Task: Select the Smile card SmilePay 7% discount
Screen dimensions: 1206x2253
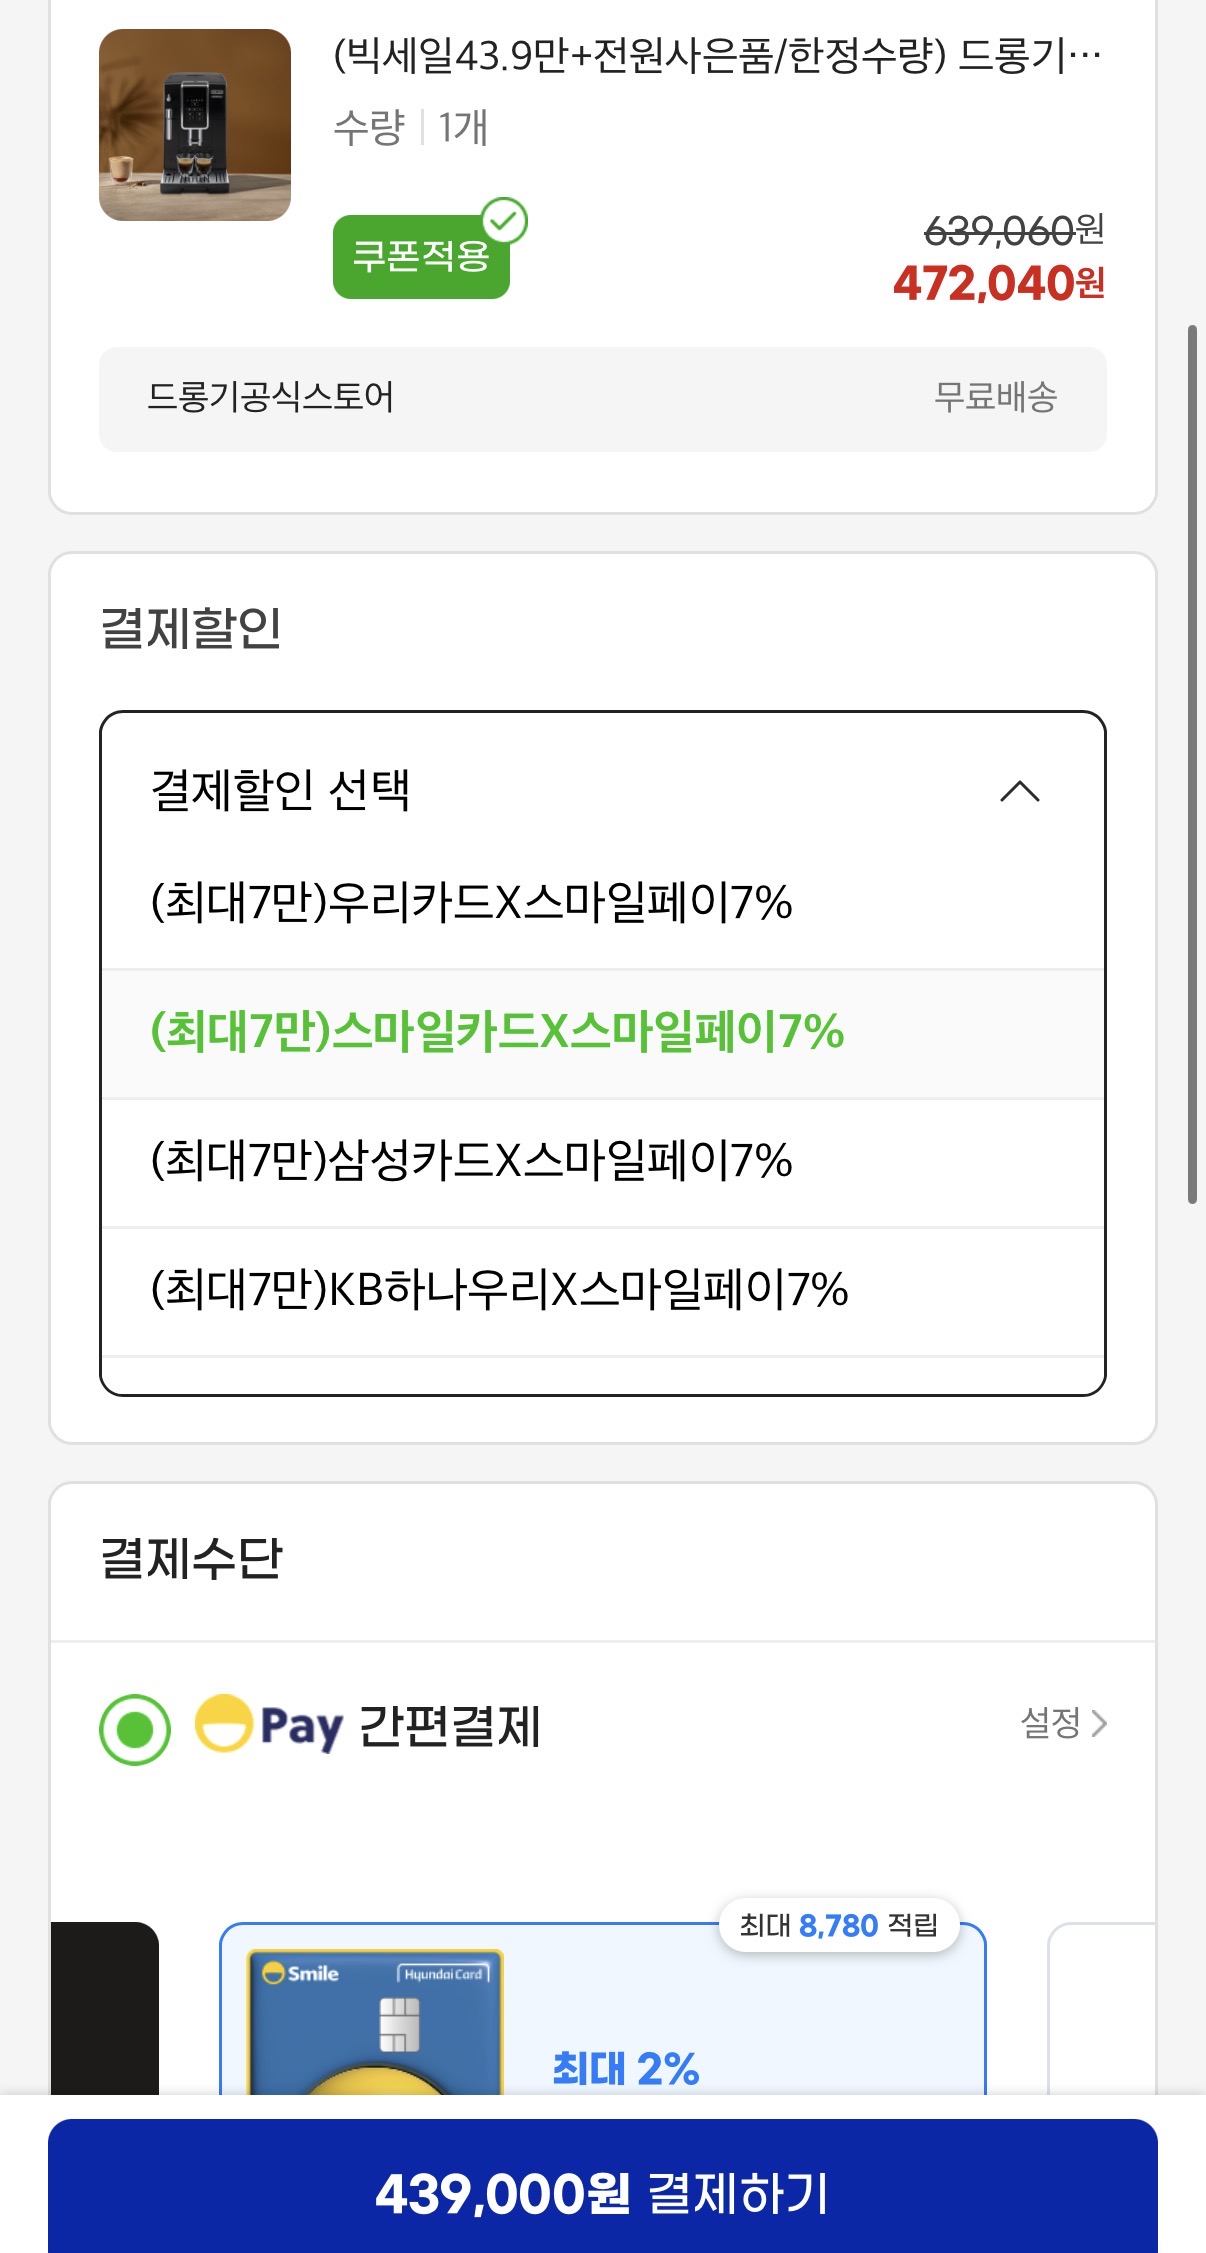Action: click(497, 1032)
